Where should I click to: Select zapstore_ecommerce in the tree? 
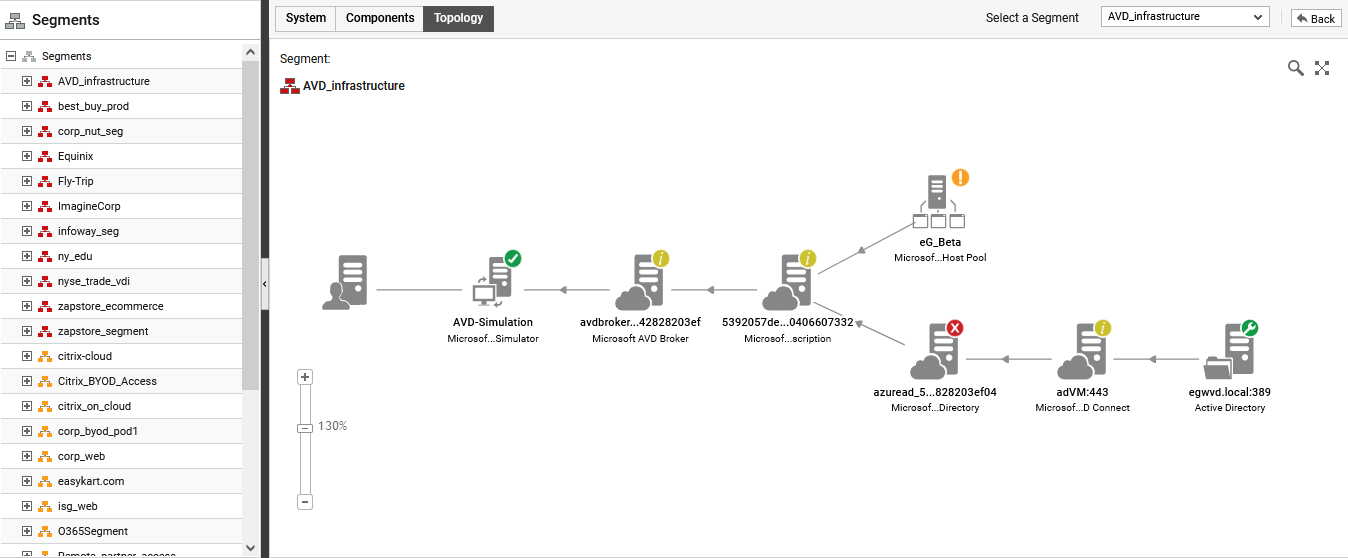point(110,306)
